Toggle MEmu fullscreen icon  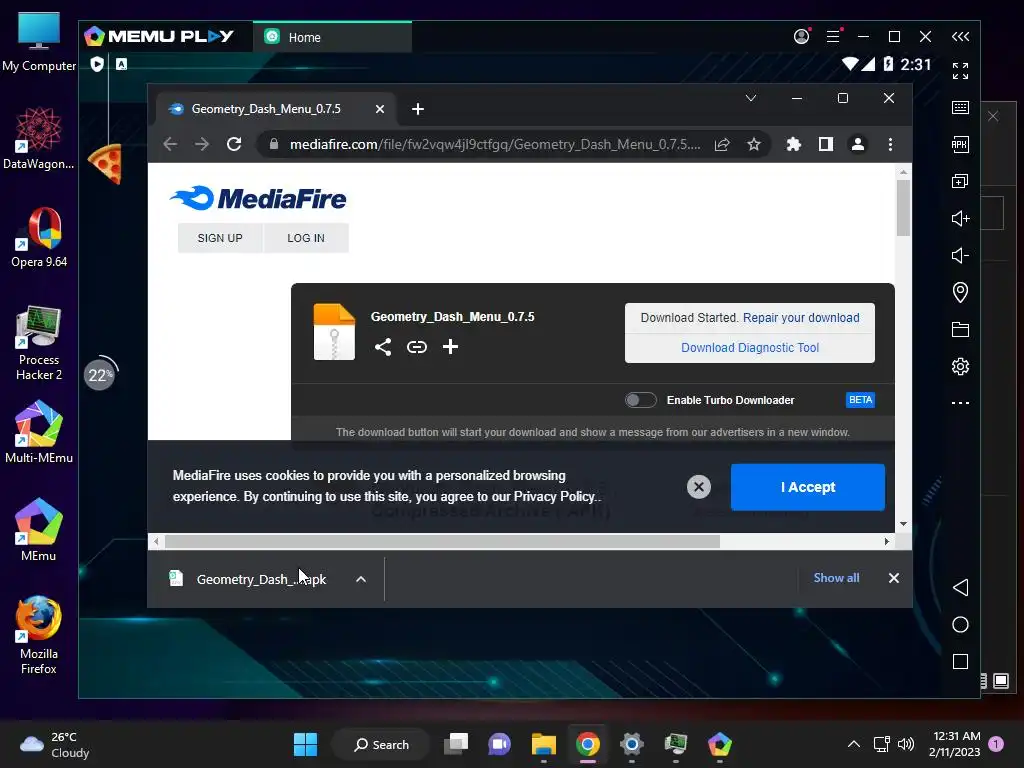pos(960,71)
